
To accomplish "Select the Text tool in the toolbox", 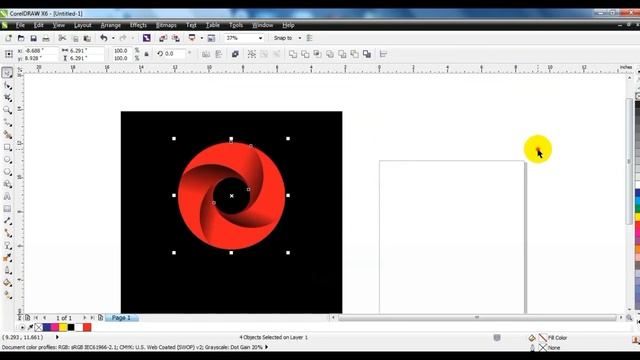I will tap(7, 196).
